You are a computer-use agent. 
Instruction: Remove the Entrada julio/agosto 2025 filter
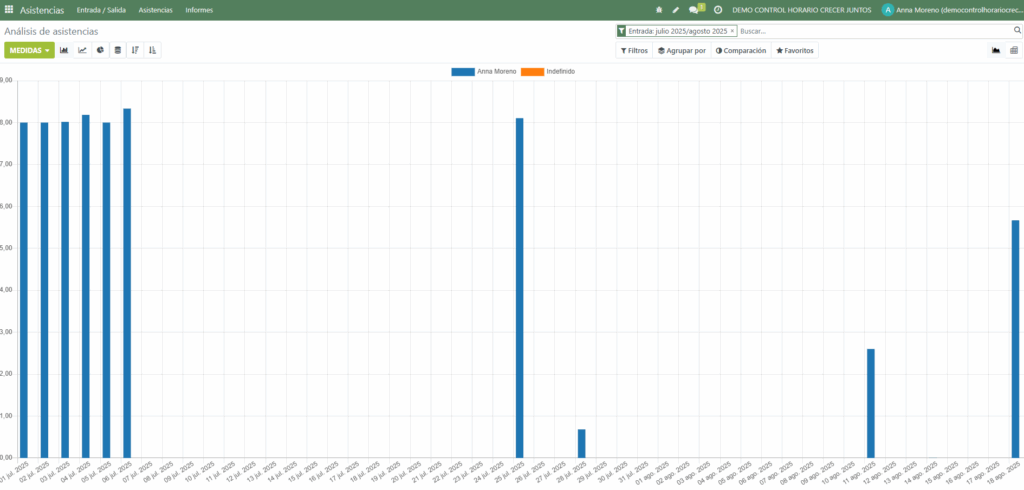point(732,31)
